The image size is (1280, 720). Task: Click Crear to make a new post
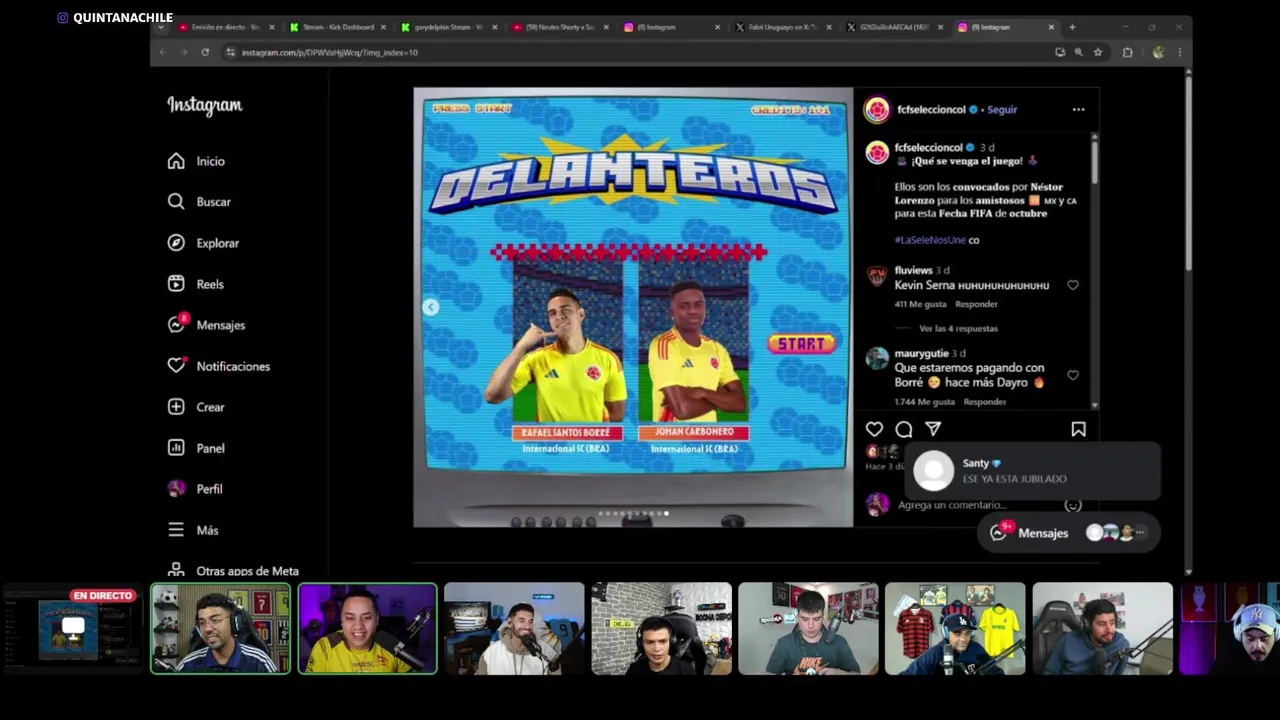pos(197,407)
